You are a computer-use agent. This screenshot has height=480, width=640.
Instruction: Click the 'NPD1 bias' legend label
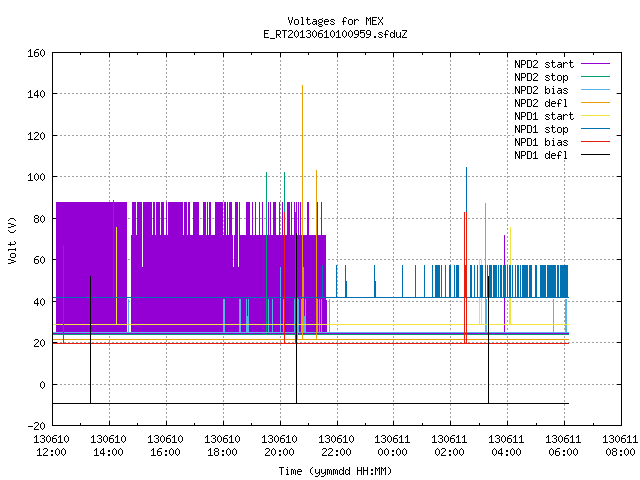[x=541, y=142]
